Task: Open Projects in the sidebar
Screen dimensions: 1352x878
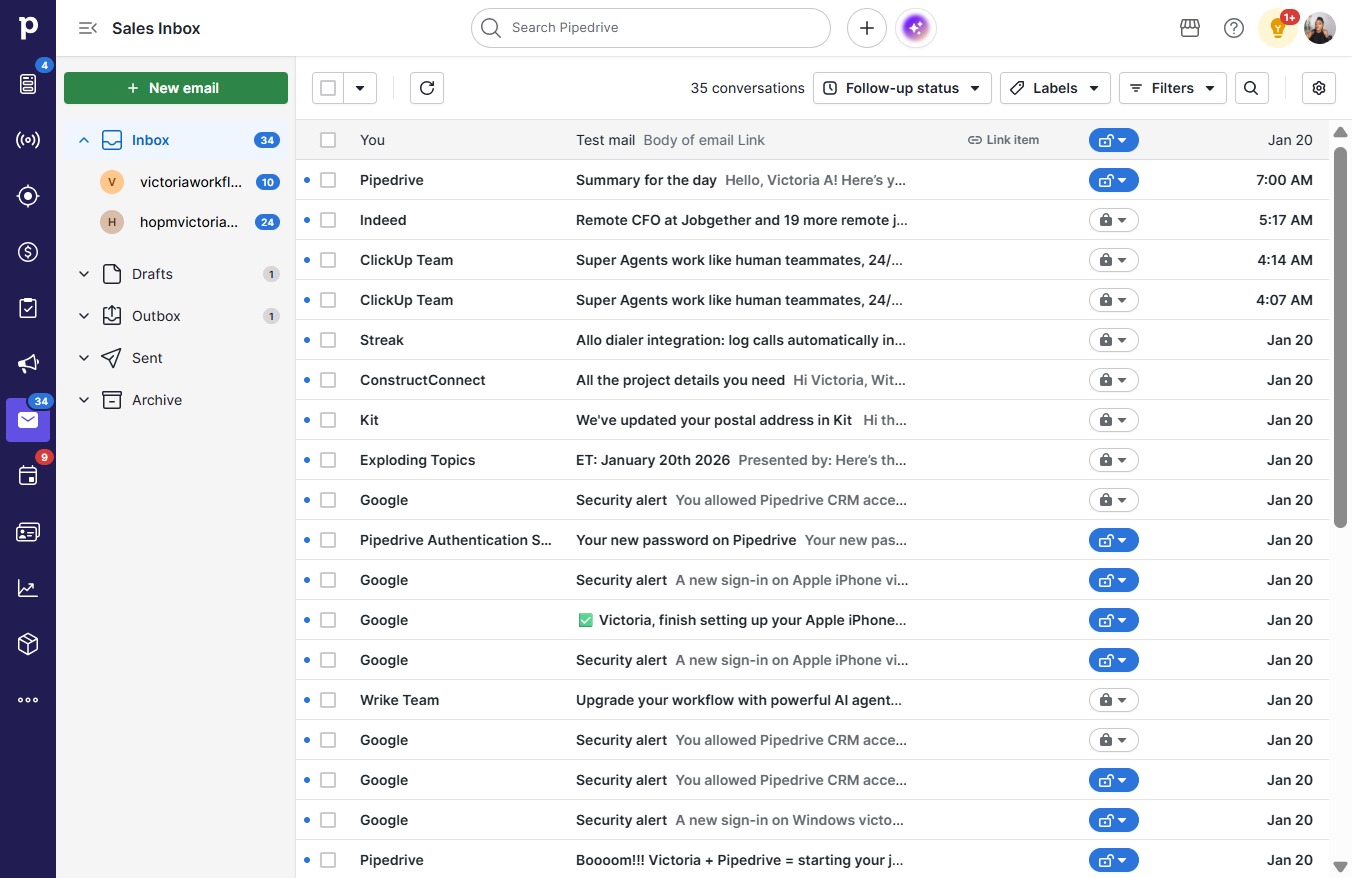Action: point(28,84)
